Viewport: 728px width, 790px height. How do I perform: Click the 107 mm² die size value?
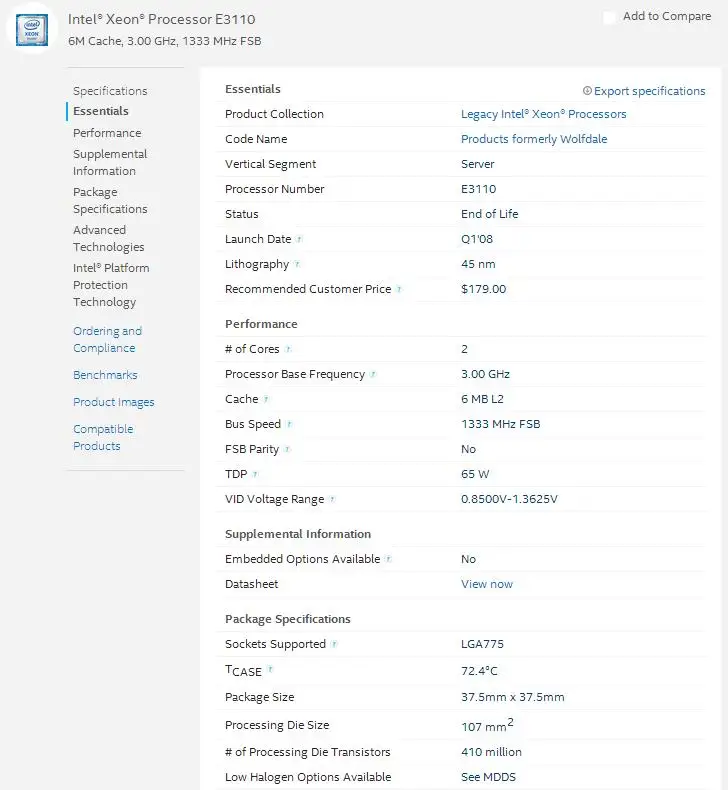[487, 725]
